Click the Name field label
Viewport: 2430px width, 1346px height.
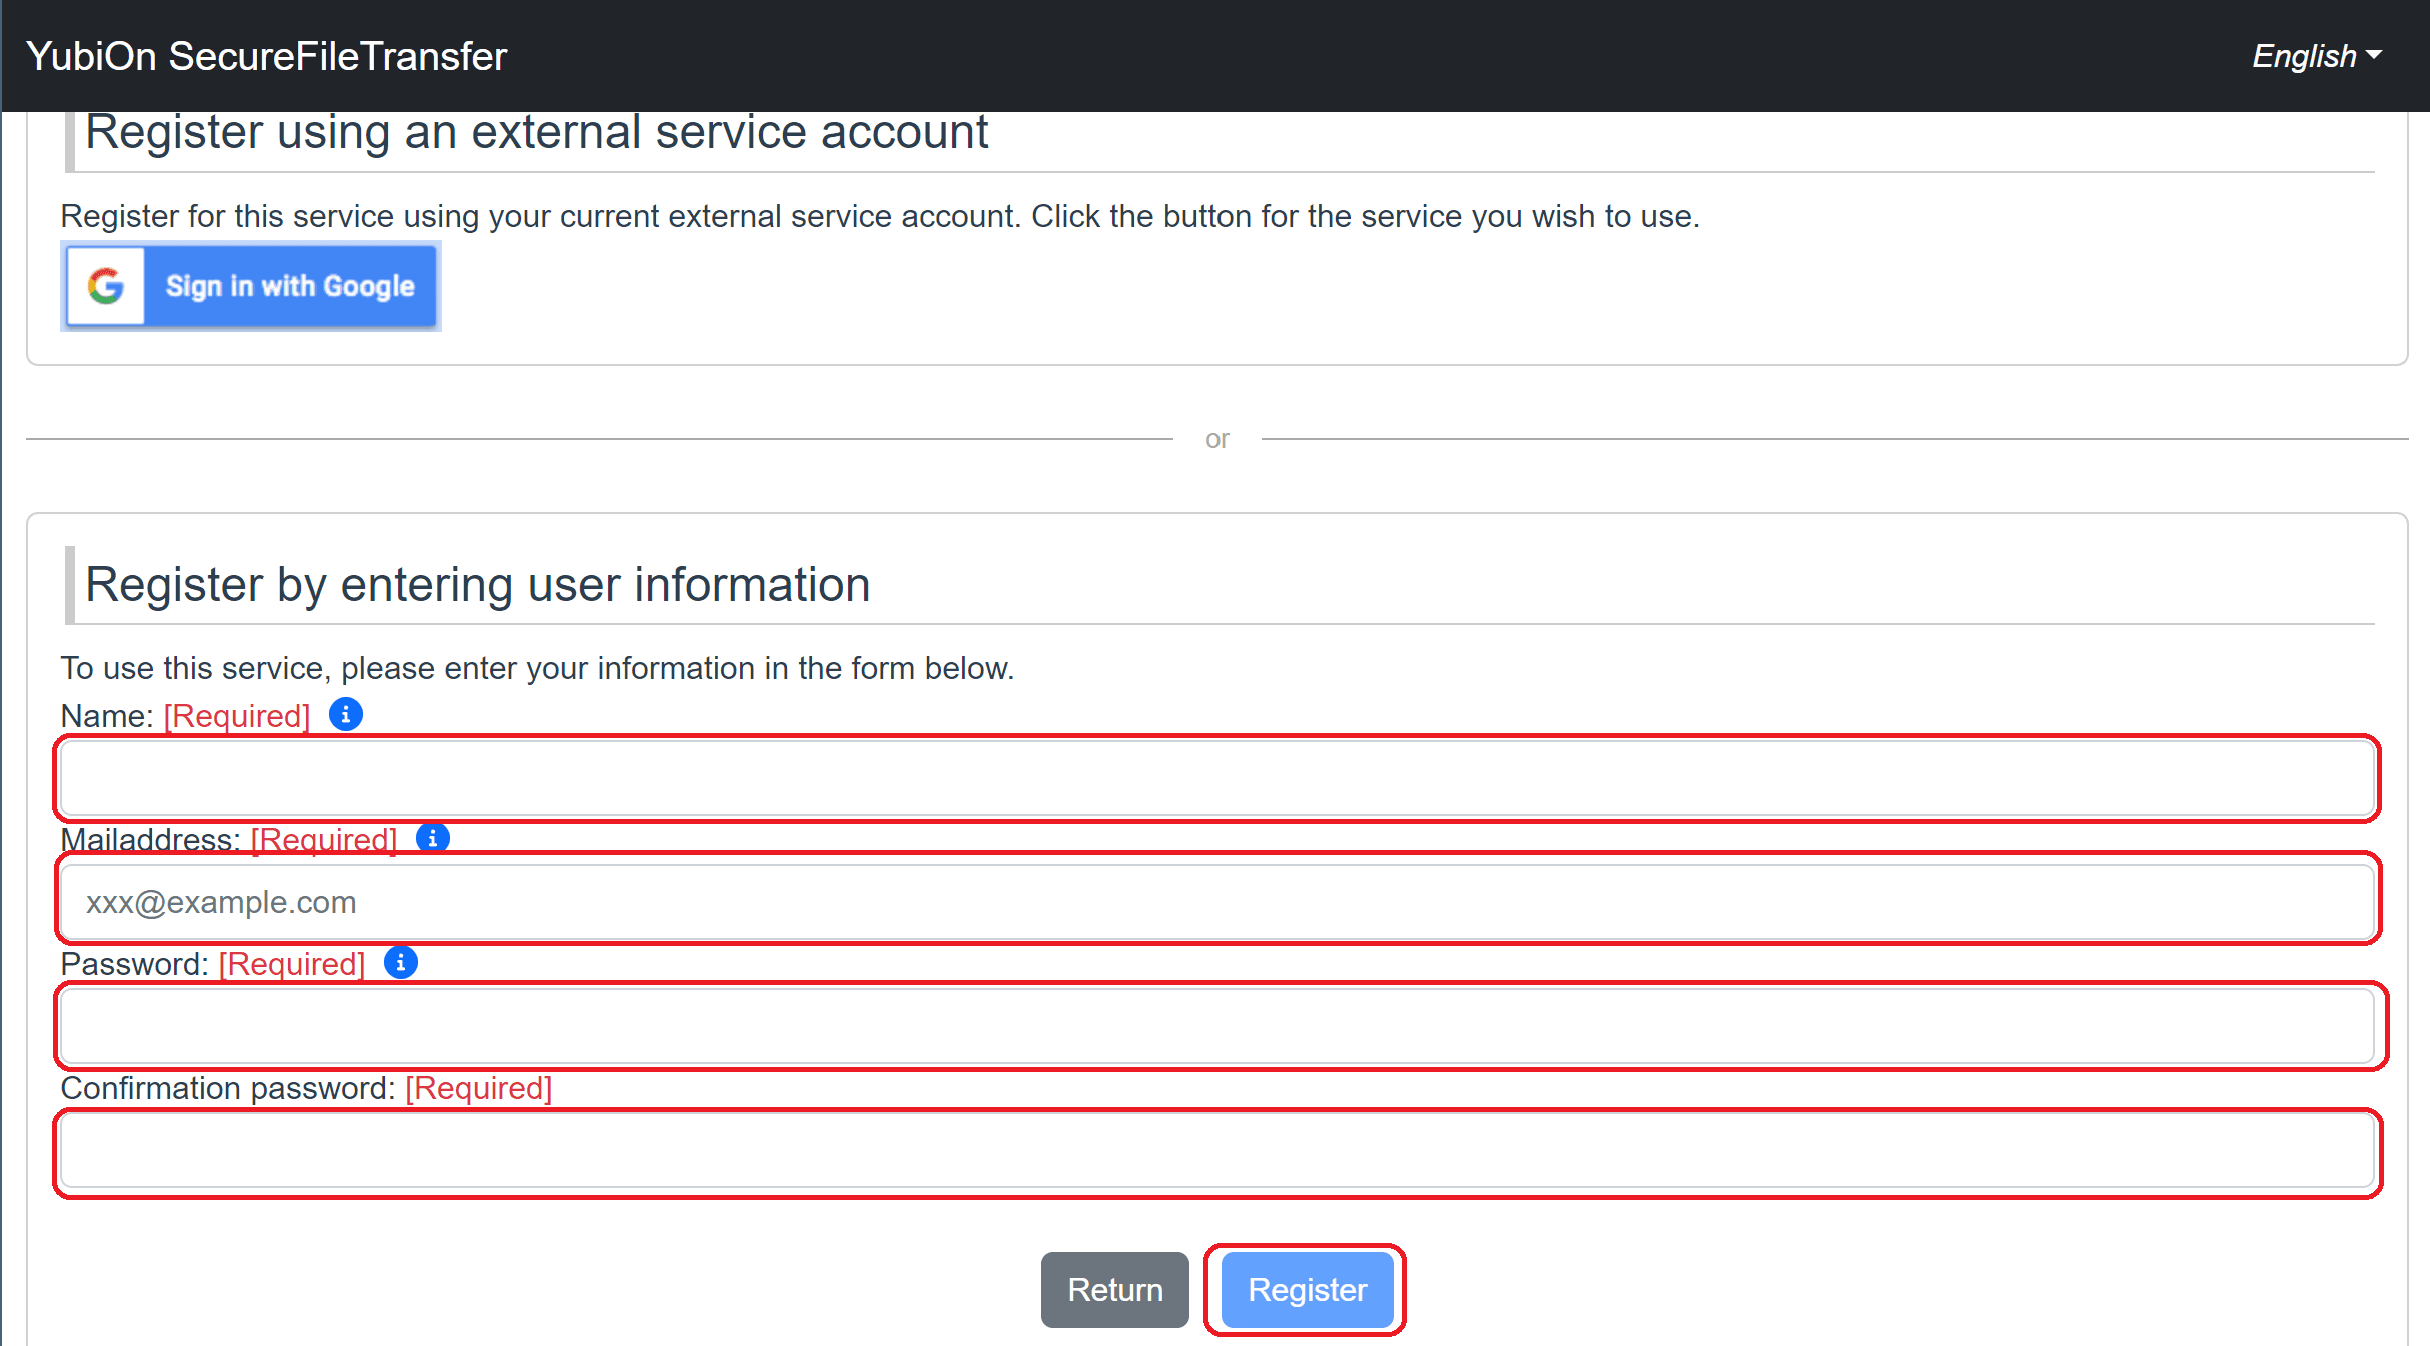tap(106, 716)
